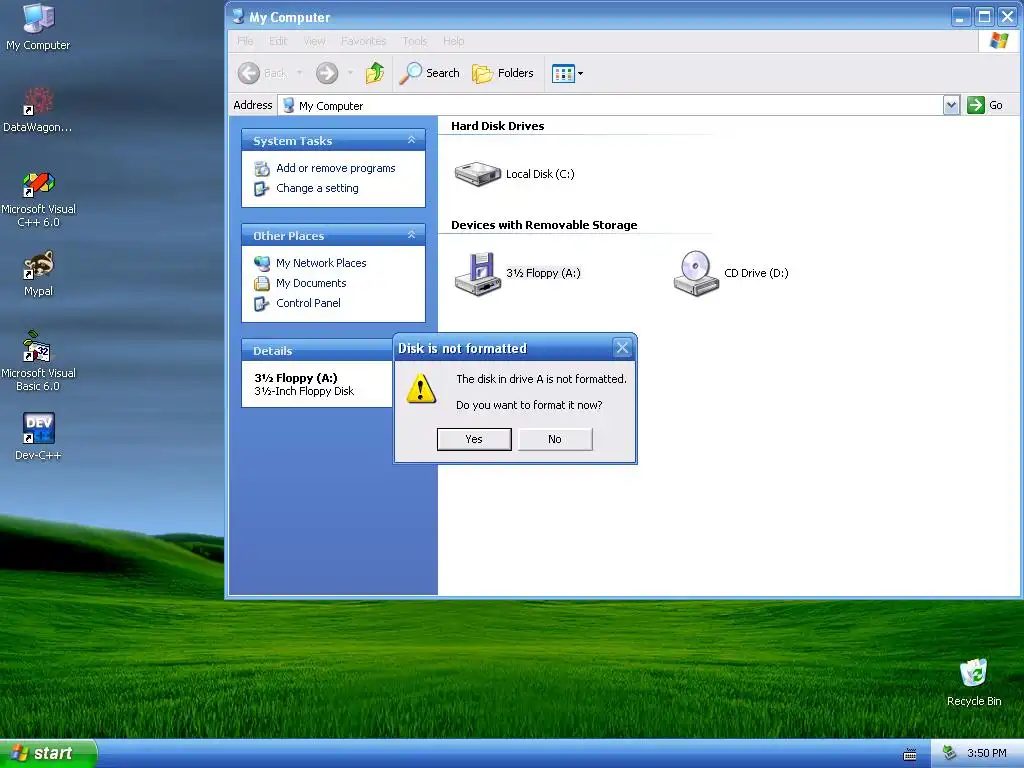The height and width of the screenshot is (768, 1024).
Task: Click the Go button
Action: click(x=985, y=105)
